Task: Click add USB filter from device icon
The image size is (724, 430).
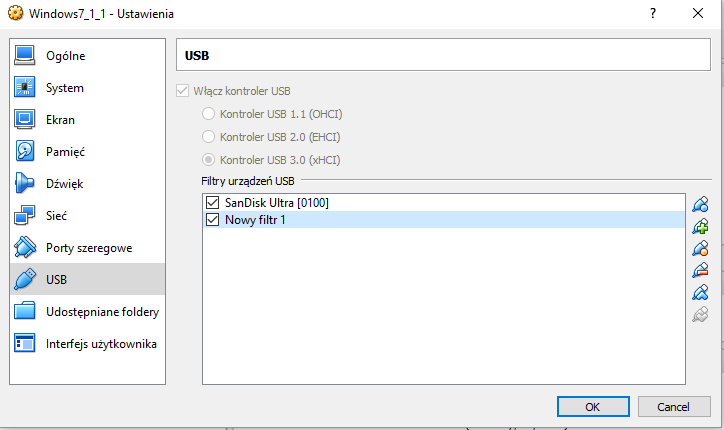Action: 700,226
